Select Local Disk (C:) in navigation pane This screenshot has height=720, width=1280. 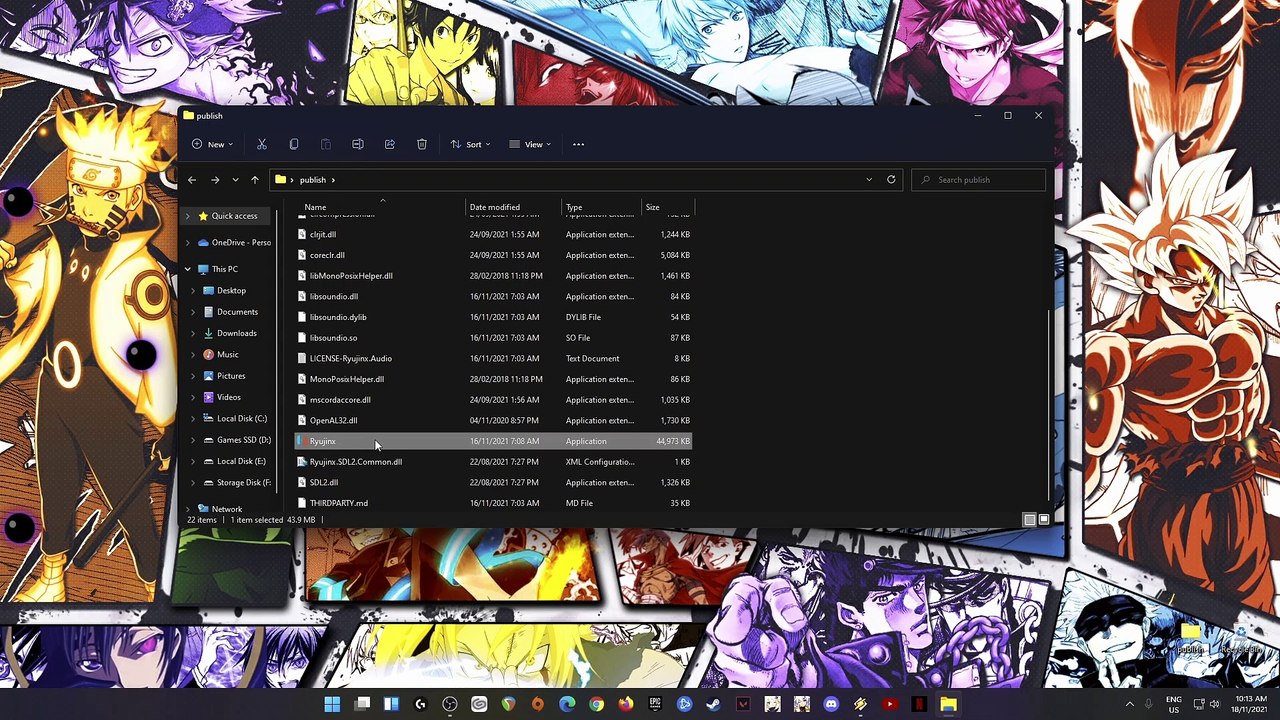[241, 419]
